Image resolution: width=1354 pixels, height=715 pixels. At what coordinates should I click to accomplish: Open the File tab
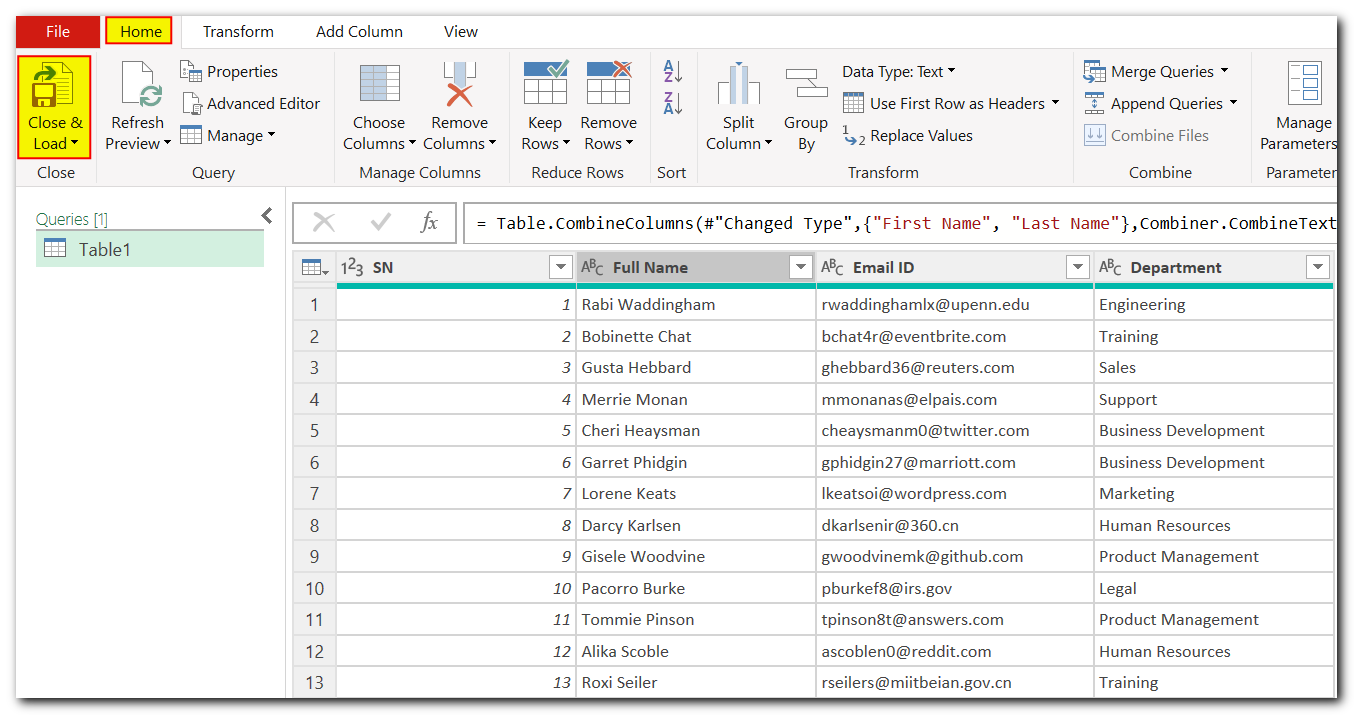[x=58, y=31]
